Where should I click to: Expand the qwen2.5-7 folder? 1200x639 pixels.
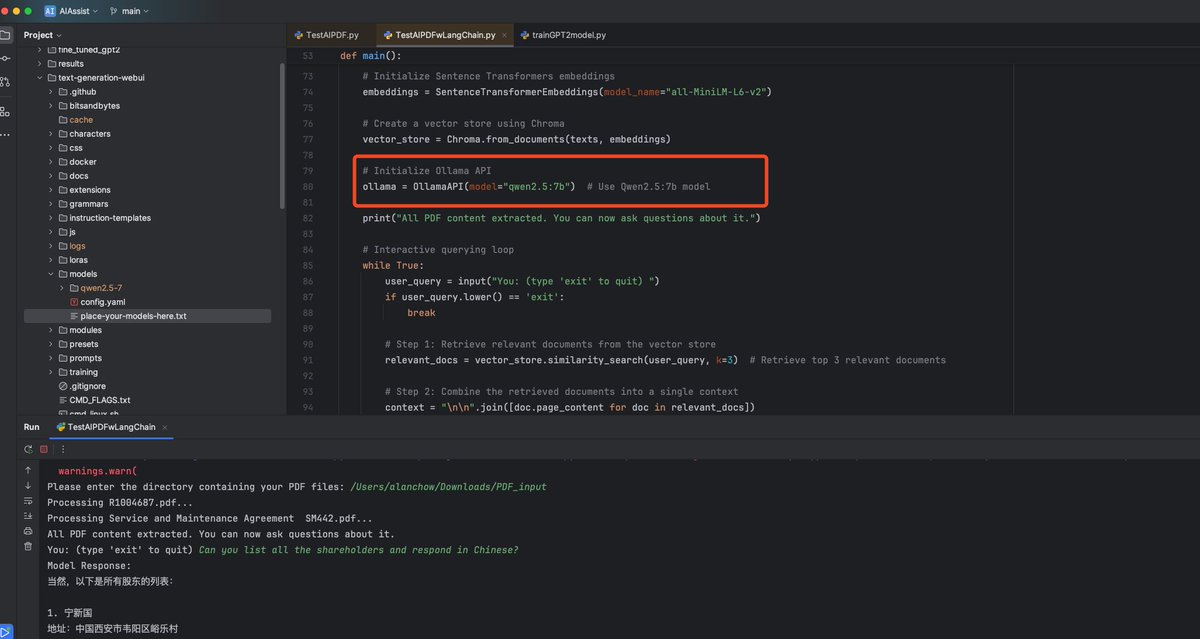click(62, 287)
